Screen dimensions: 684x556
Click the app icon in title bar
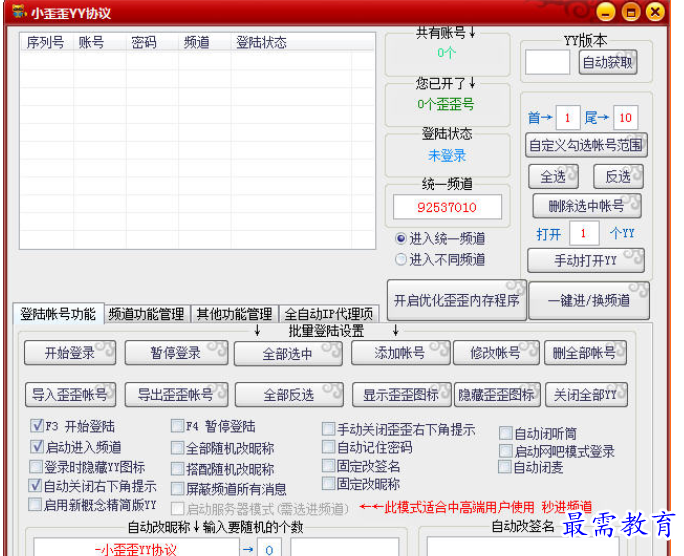click(19, 12)
